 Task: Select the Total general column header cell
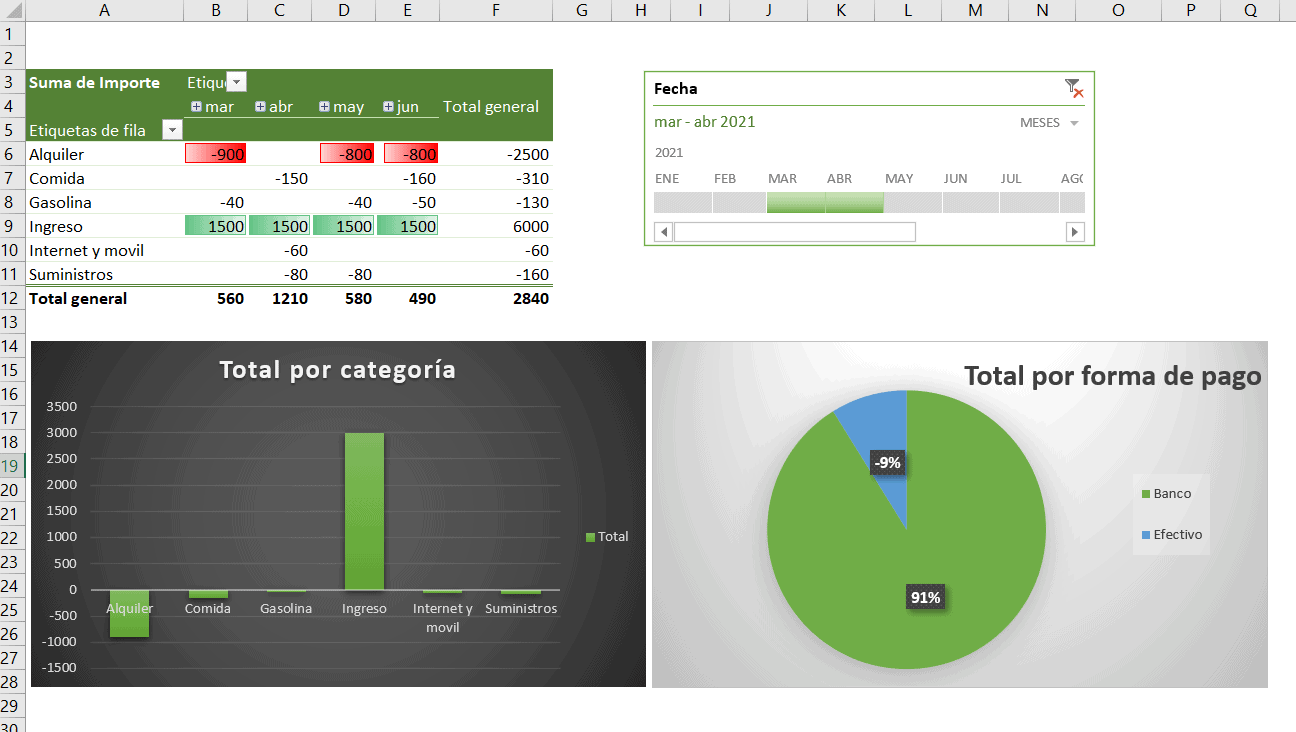coord(496,106)
